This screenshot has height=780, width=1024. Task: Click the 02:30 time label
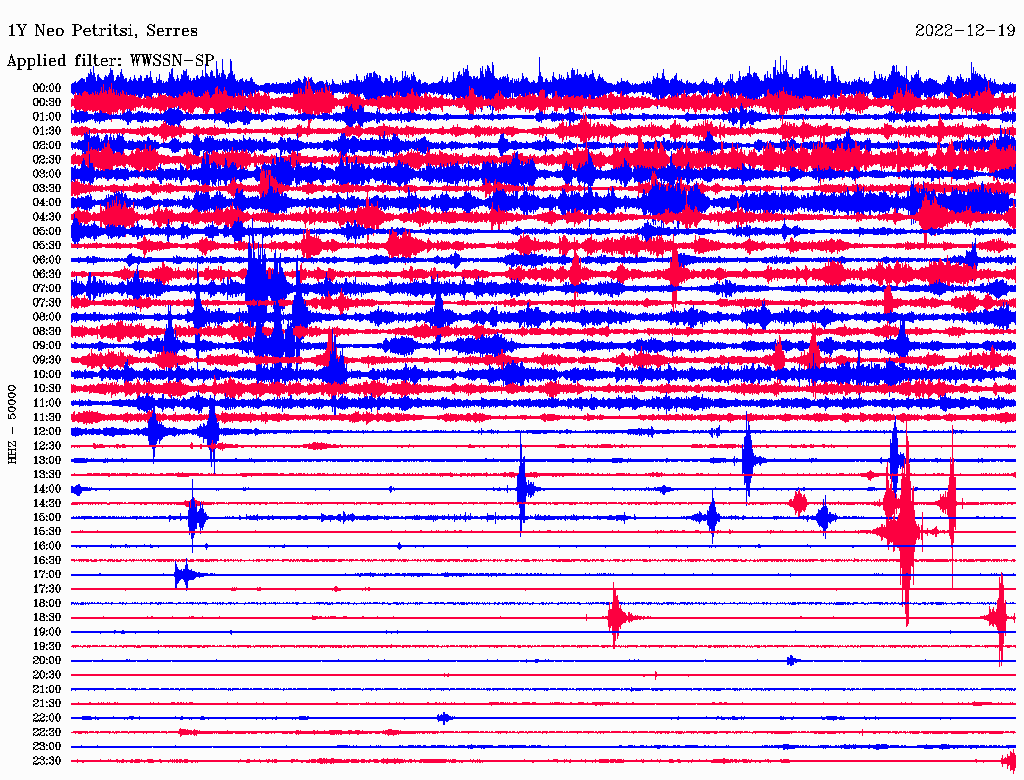(x=47, y=159)
